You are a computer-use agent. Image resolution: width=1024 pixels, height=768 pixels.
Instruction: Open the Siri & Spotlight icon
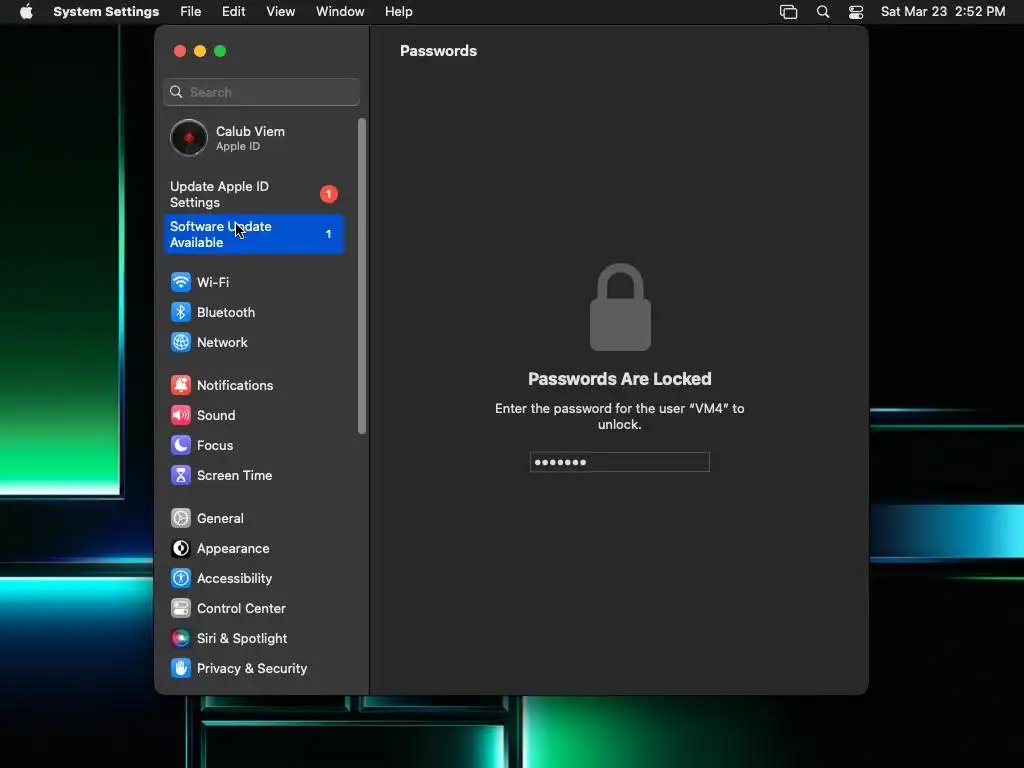tap(181, 639)
